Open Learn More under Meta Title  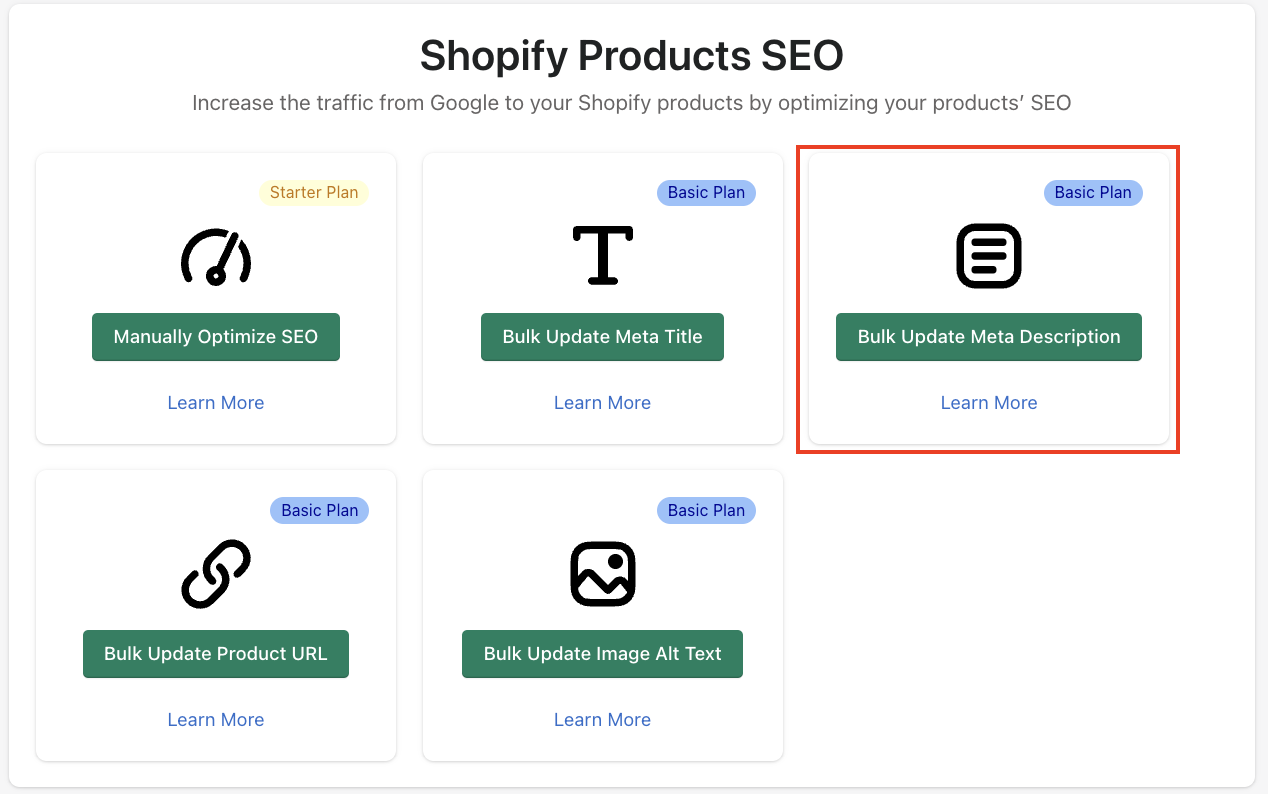603,403
